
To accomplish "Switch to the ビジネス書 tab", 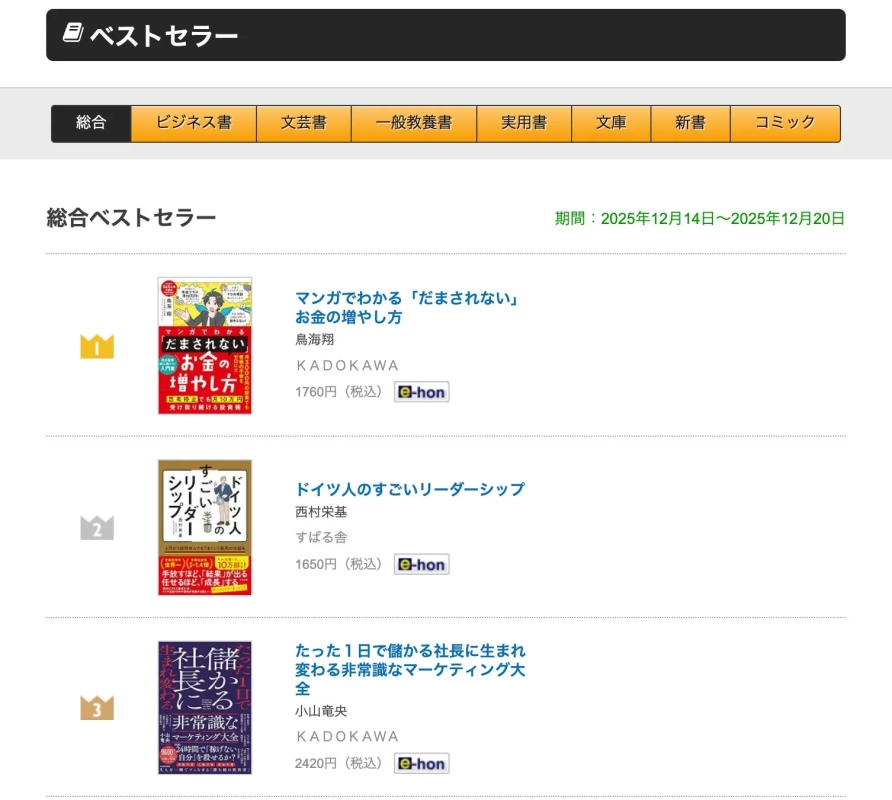I will (x=194, y=122).
